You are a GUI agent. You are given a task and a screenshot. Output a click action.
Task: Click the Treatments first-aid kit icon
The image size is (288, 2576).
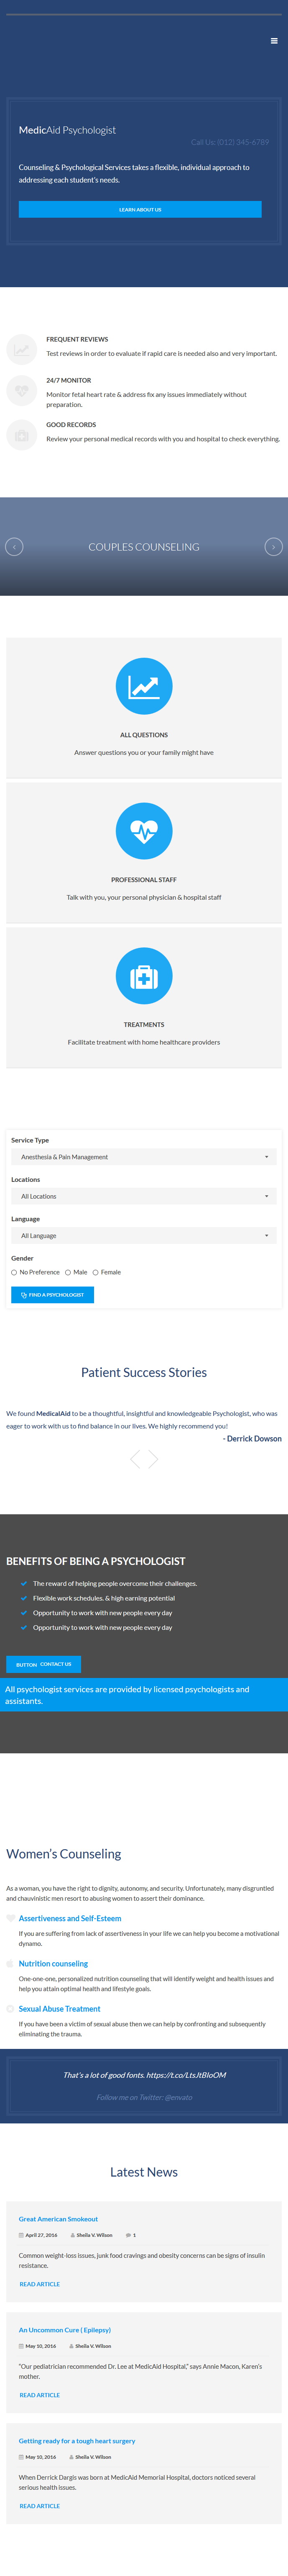pyautogui.click(x=144, y=976)
